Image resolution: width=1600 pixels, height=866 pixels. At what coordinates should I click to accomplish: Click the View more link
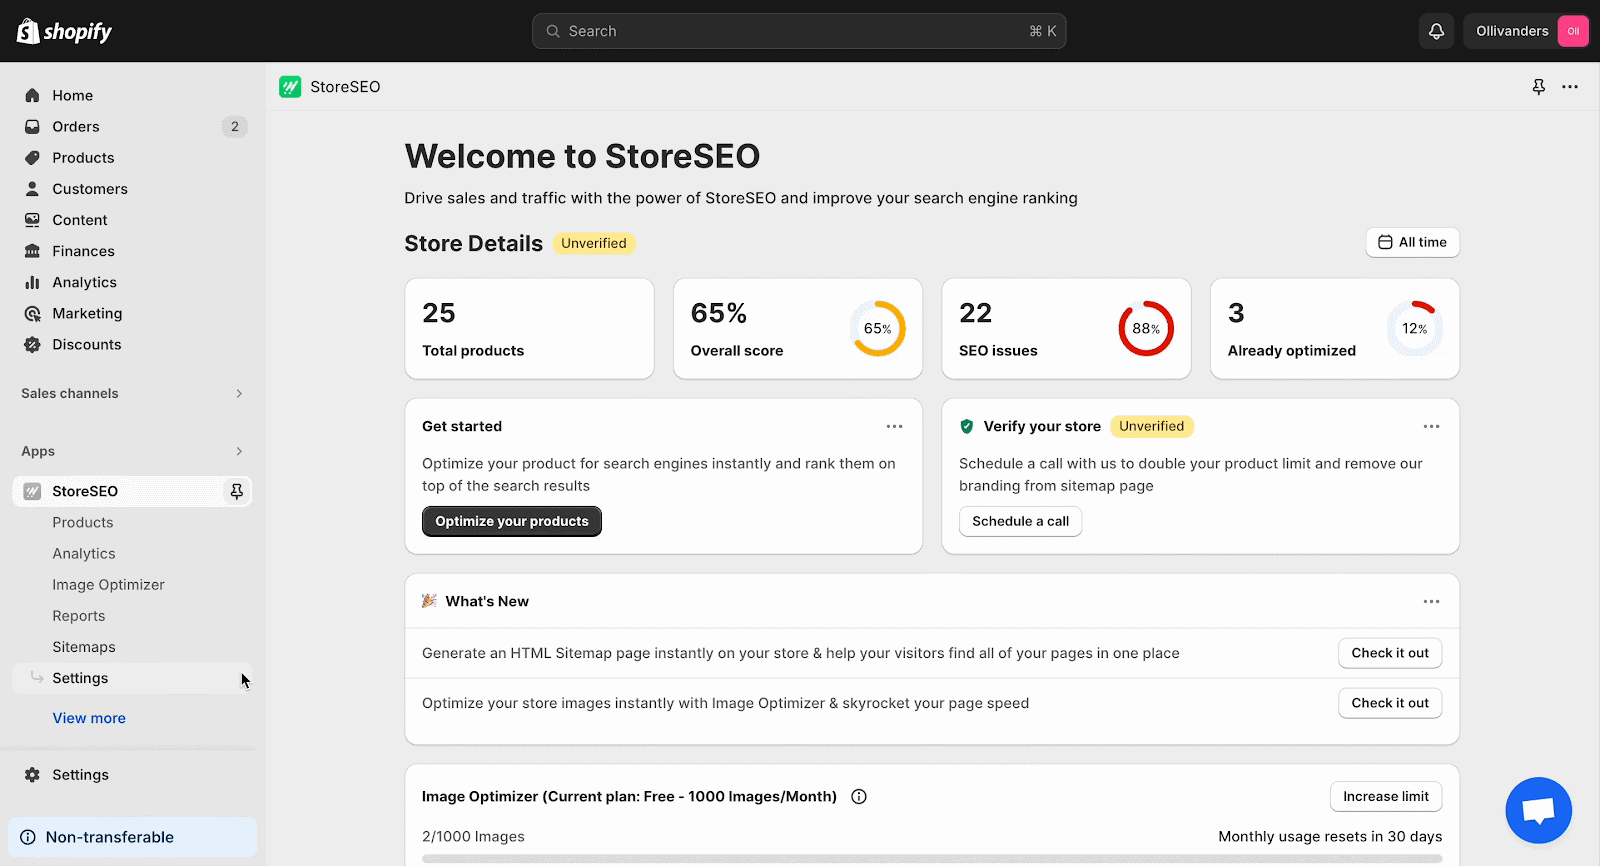click(x=89, y=718)
